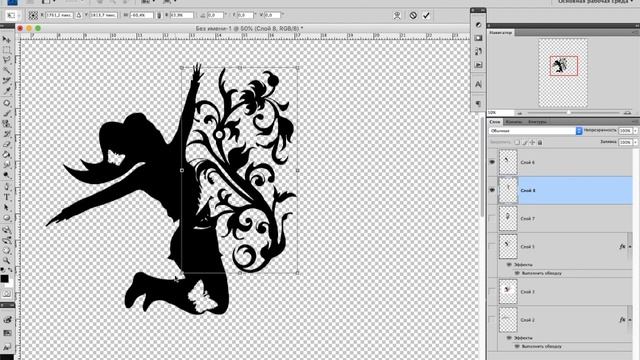Open the Paragraph panel icon
The width and height of the screenshot is (640, 360).
coord(478,104)
